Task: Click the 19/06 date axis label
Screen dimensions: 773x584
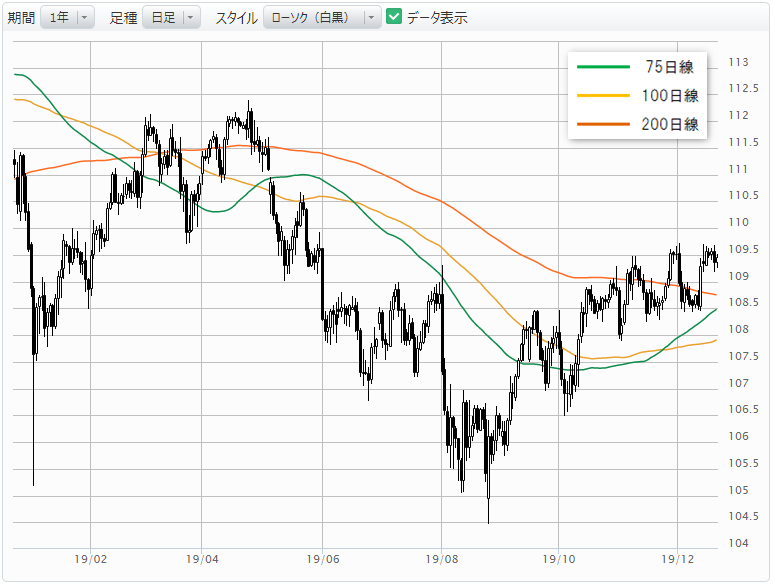Action: [x=323, y=559]
